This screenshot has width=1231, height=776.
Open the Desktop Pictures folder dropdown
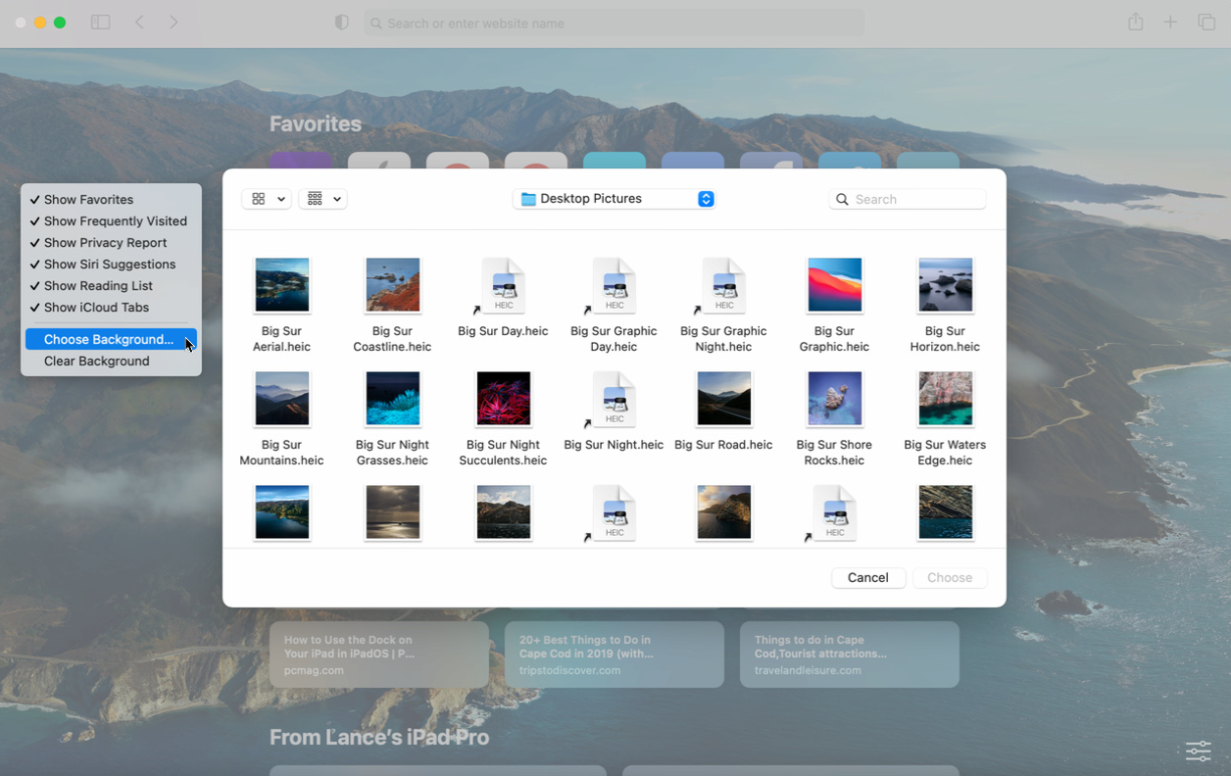(614, 199)
